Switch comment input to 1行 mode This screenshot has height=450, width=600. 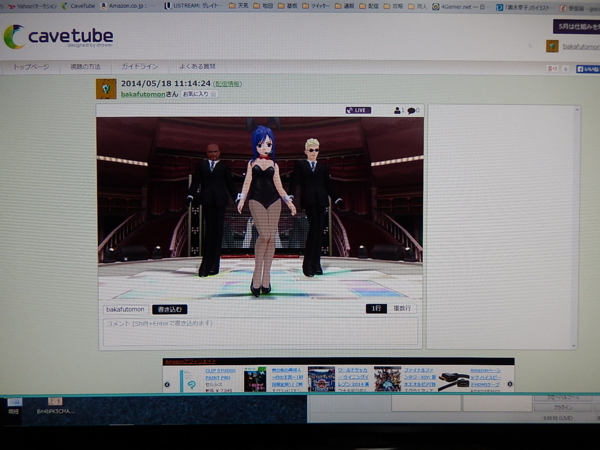coord(376,308)
